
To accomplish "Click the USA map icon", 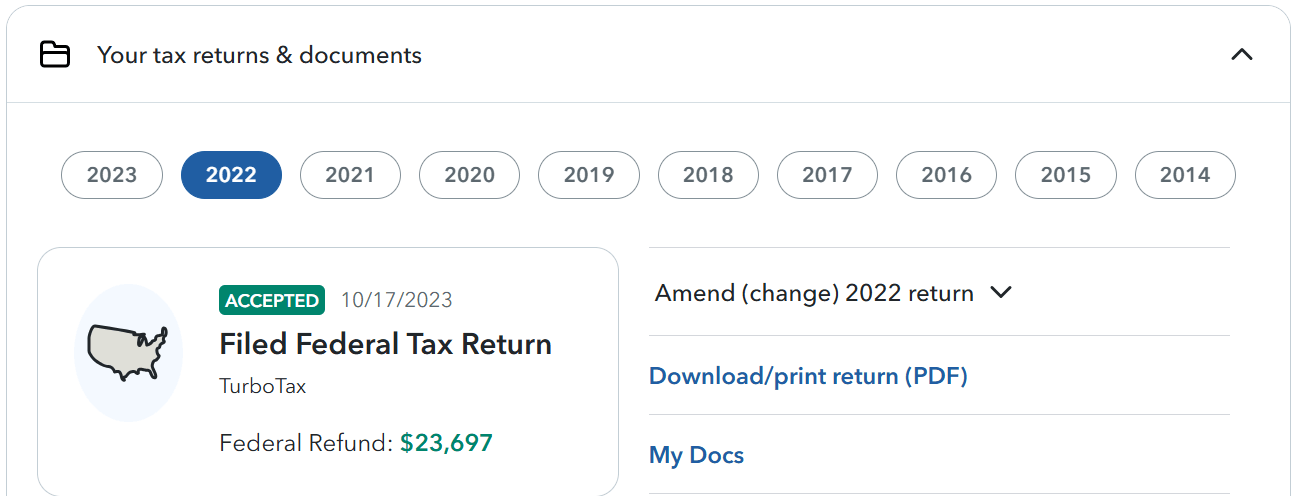I will pyautogui.click(x=128, y=352).
